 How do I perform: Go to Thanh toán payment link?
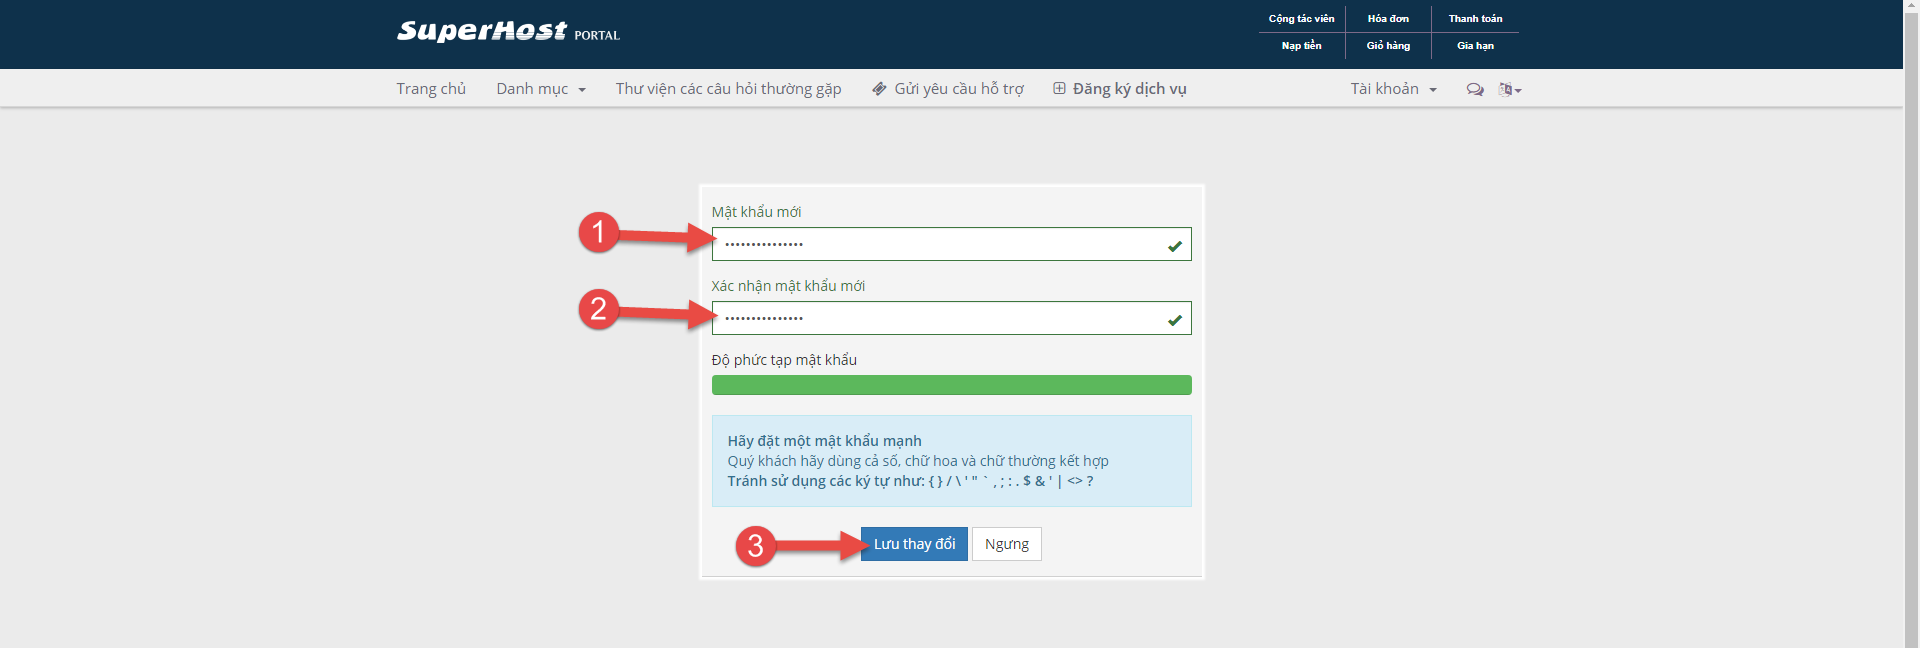1475,19
